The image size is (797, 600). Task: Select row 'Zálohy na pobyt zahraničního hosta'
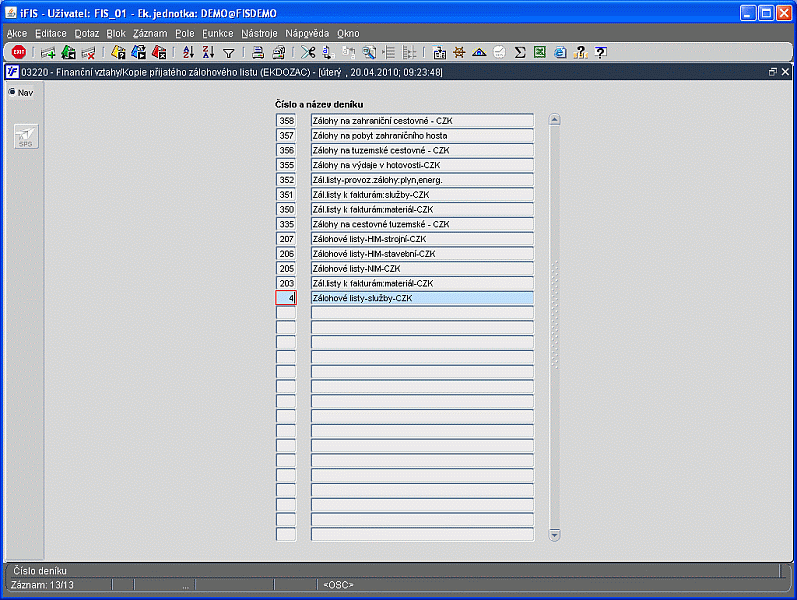click(422, 135)
